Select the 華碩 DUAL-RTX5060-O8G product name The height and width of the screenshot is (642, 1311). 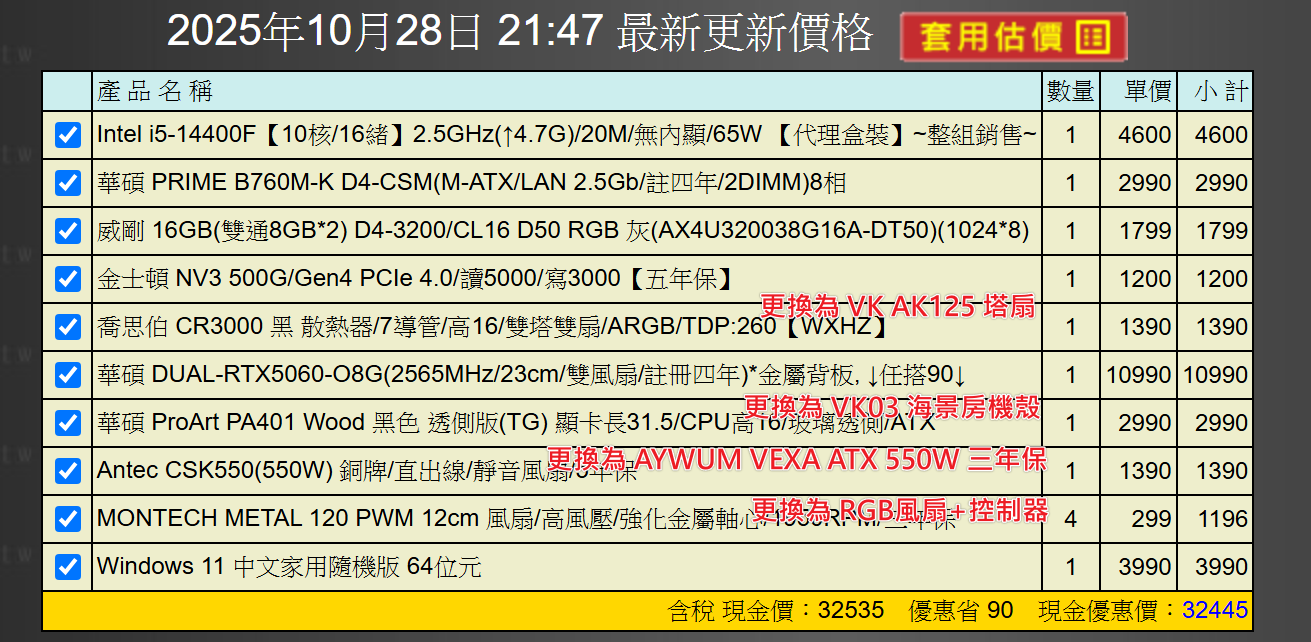click(532, 375)
